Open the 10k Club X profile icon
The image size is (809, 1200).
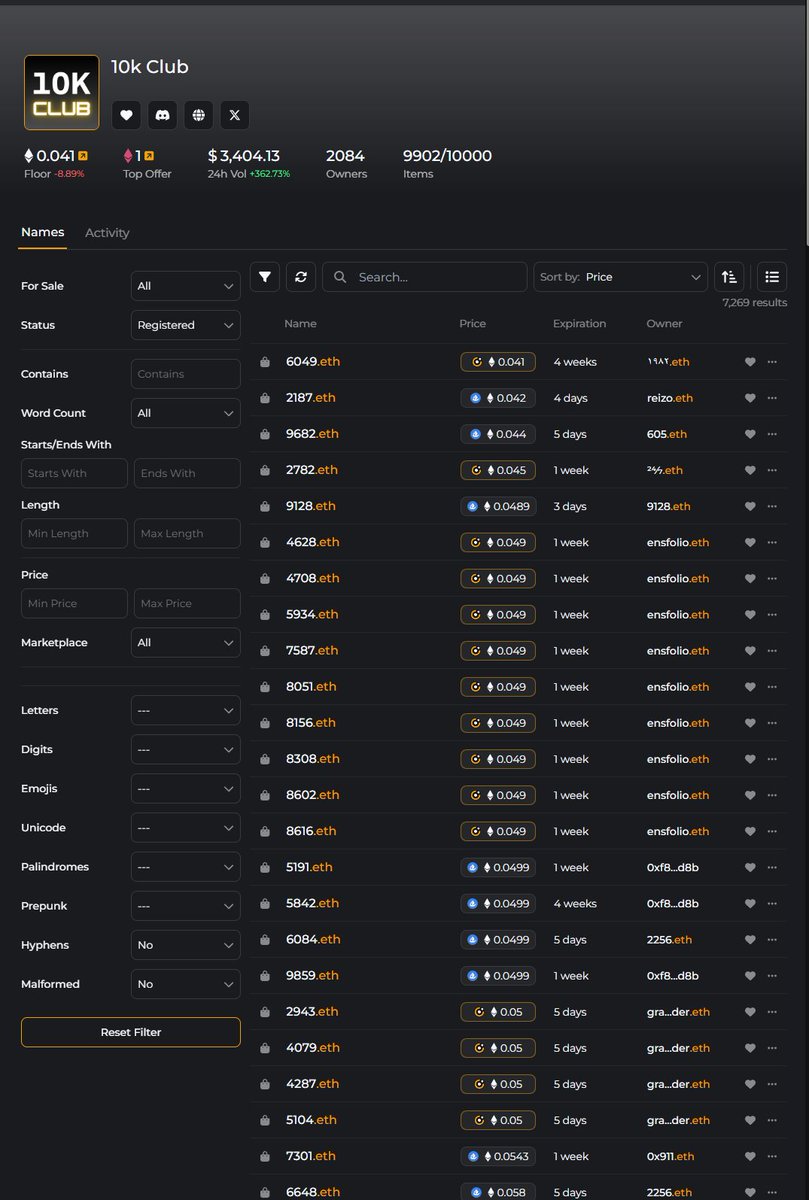point(234,115)
